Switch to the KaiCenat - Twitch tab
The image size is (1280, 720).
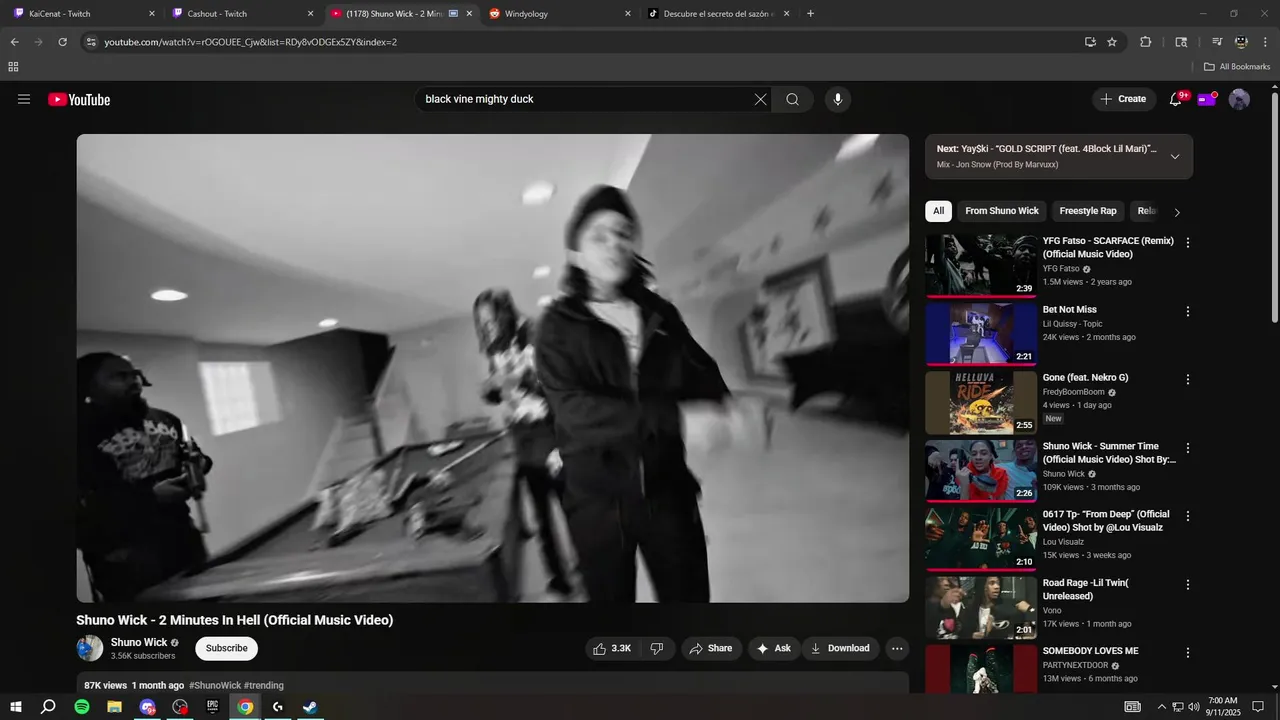pyautogui.click(x=82, y=14)
